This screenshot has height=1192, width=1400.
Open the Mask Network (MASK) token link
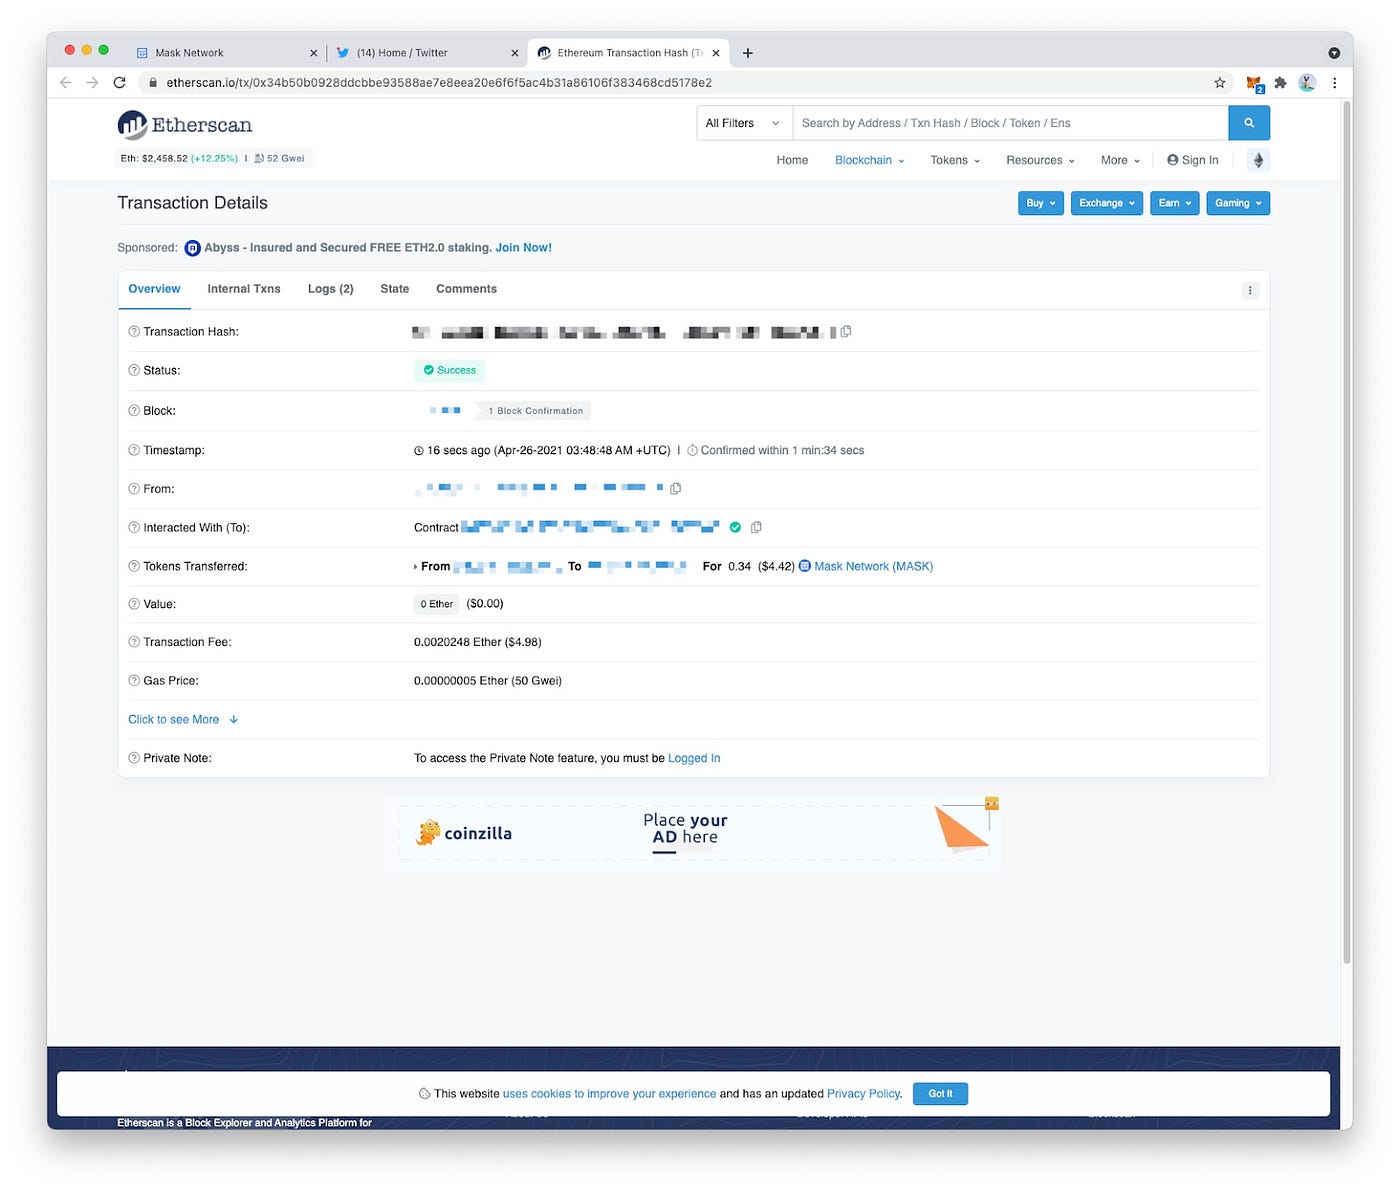pos(873,566)
